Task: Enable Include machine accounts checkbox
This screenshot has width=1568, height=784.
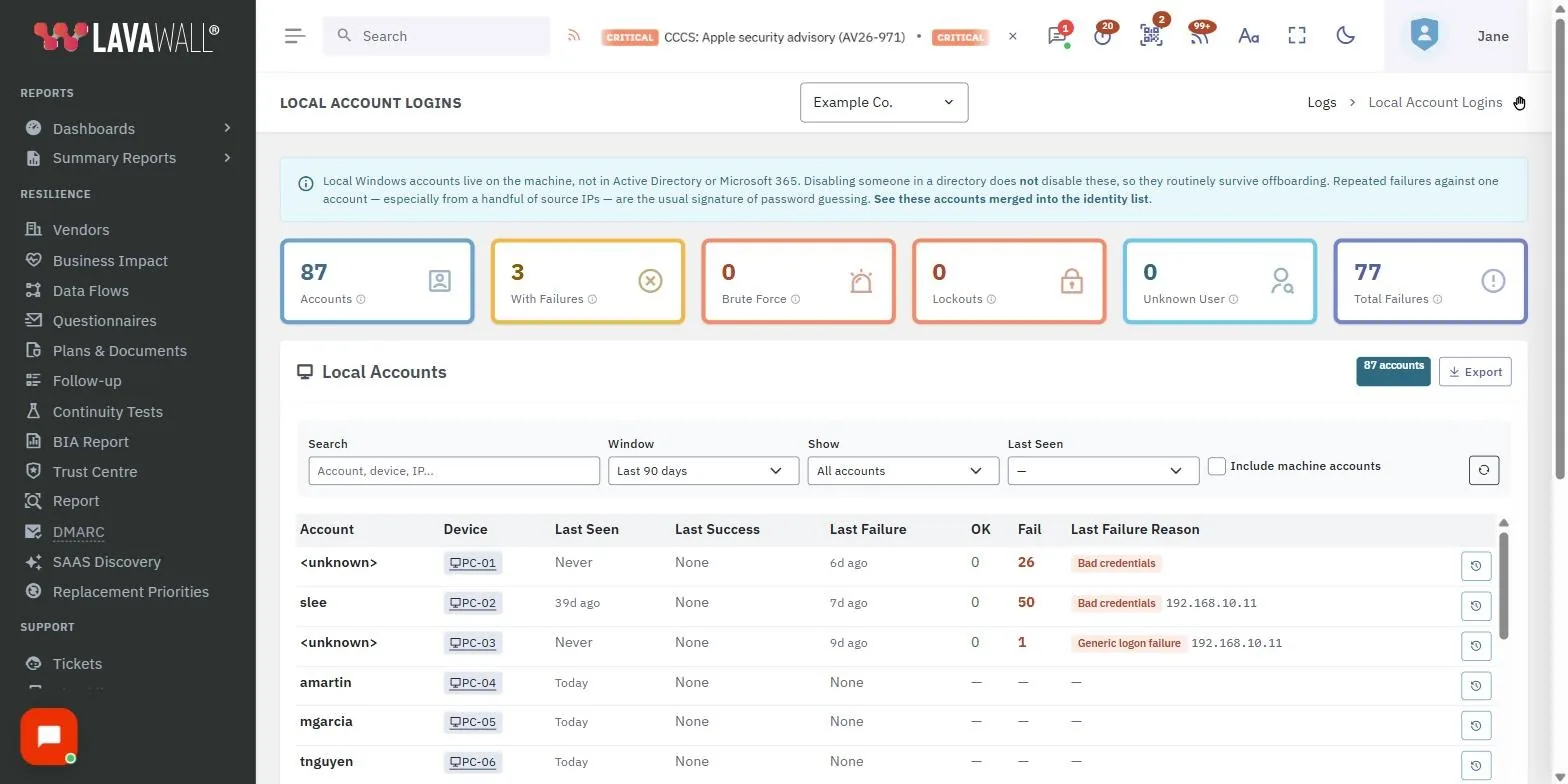Action: coord(1217,466)
